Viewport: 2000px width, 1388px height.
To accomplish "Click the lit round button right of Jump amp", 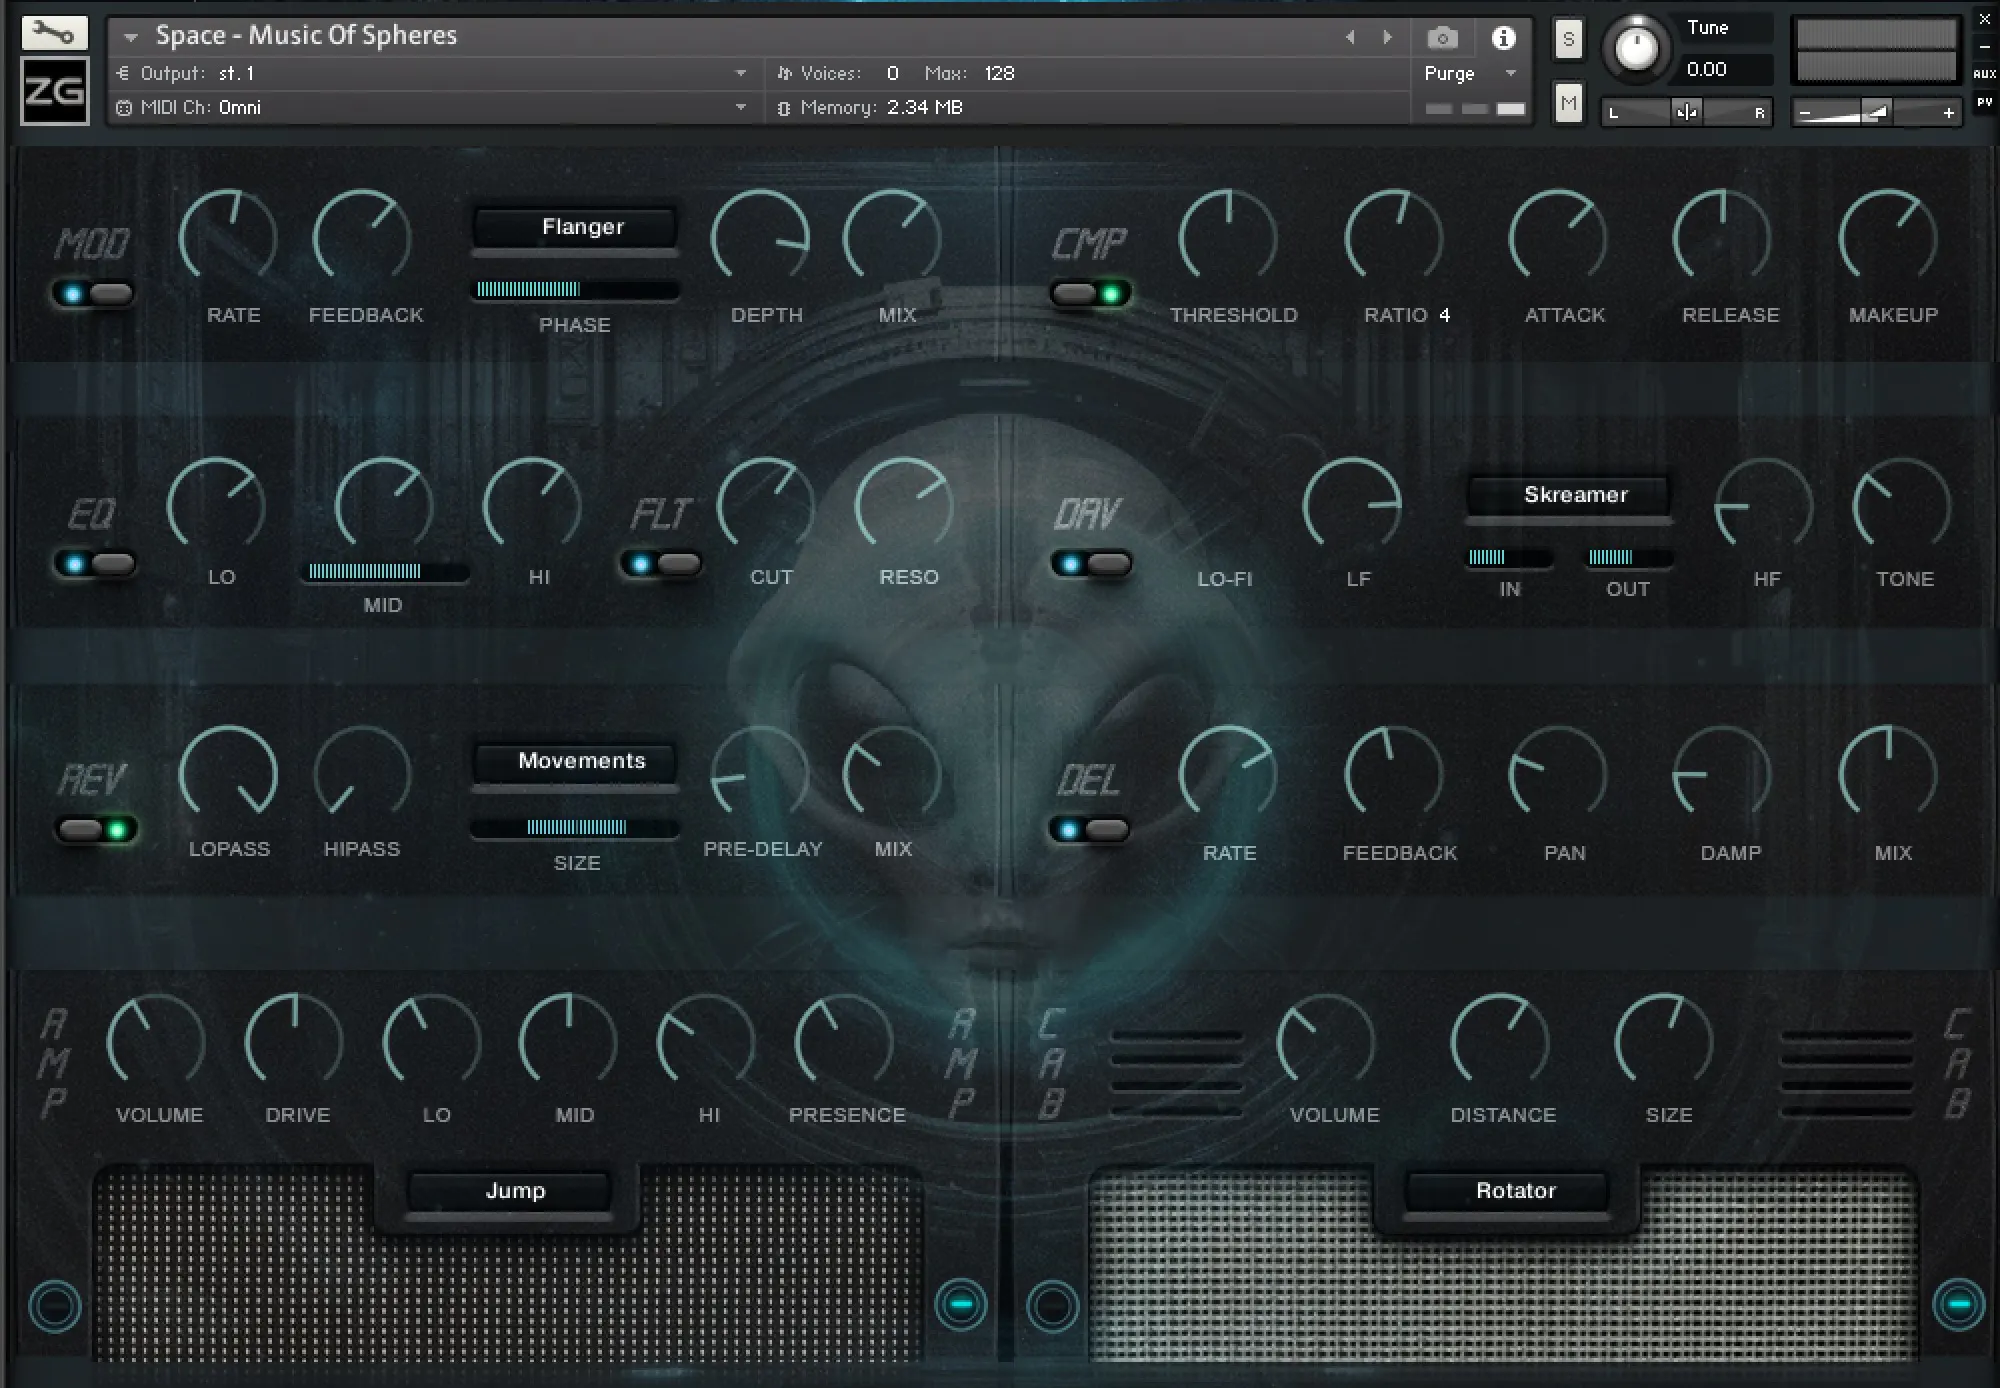I will tap(961, 1304).
